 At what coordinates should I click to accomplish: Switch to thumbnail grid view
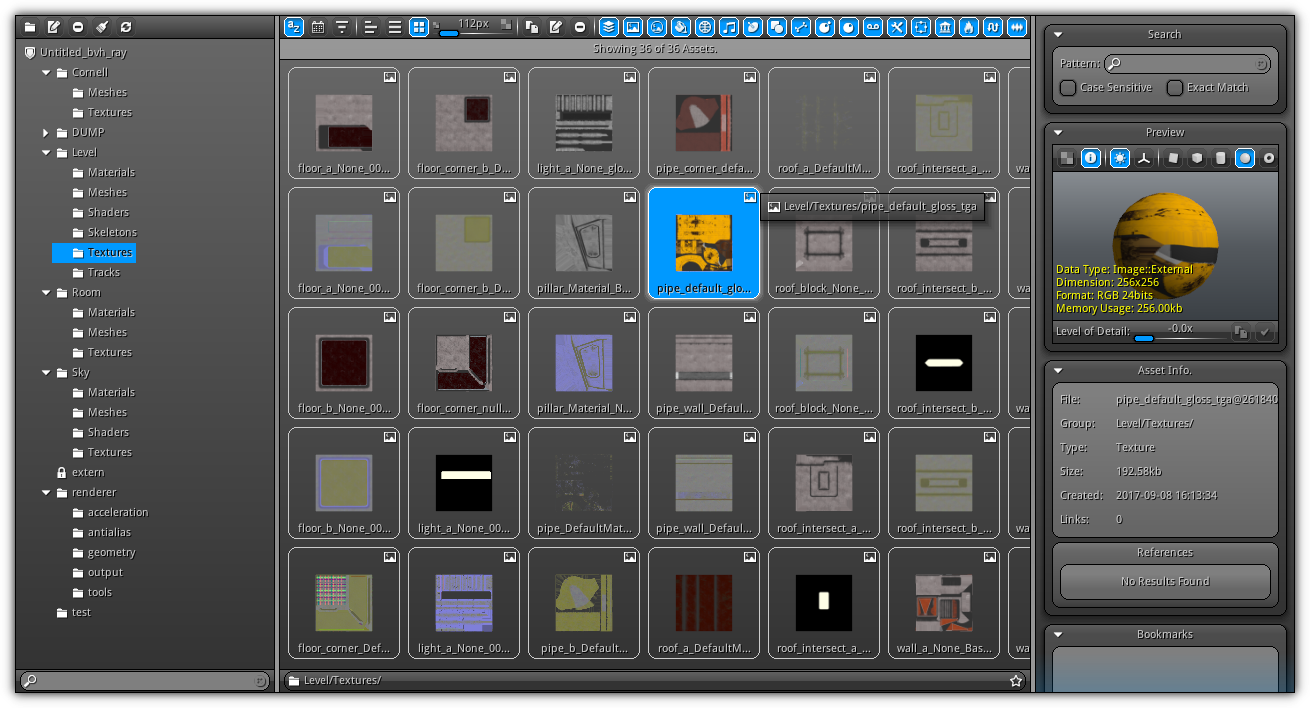tap(419, 27)
